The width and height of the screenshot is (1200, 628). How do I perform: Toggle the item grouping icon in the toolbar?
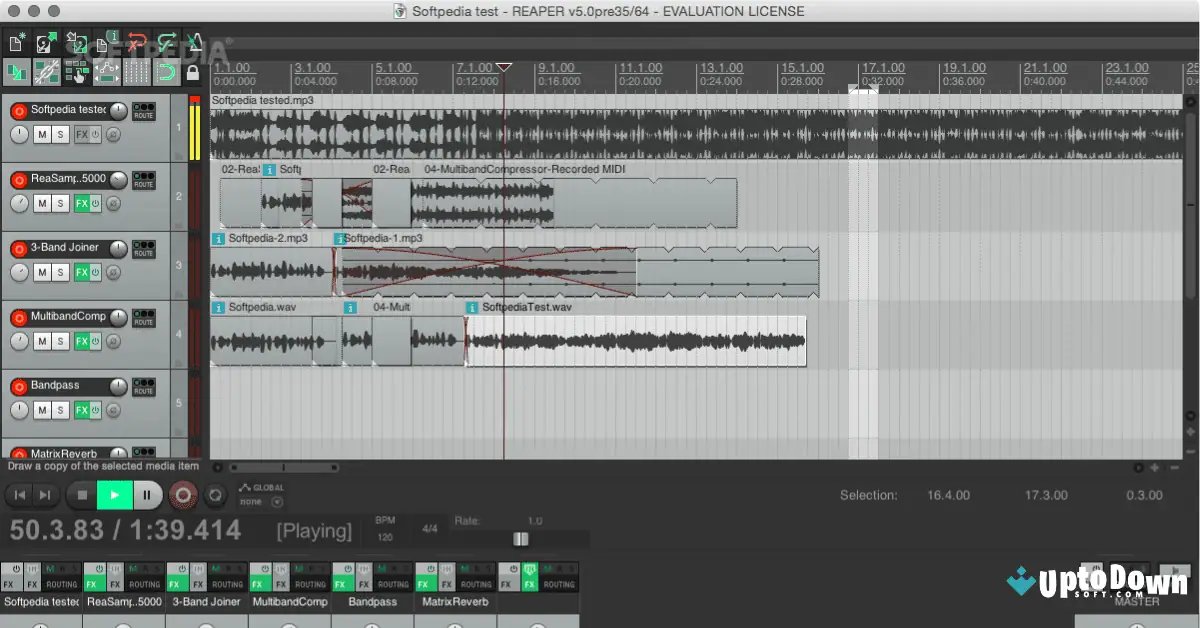[x=48, y=72]
